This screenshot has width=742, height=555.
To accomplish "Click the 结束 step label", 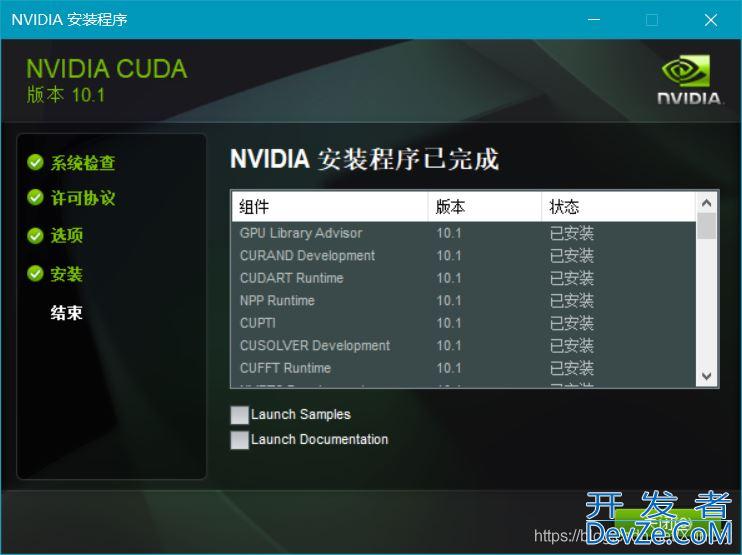I will (67, 313).
